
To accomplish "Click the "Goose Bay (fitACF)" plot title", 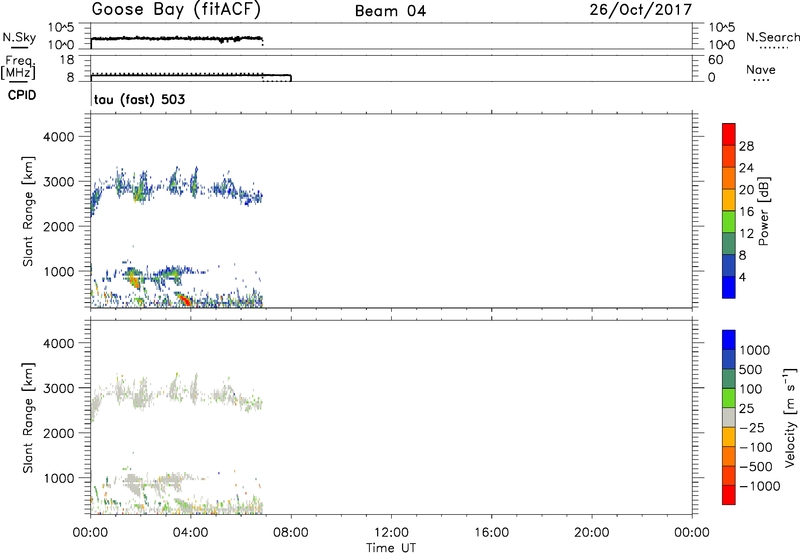I will (x=176, y=10).
